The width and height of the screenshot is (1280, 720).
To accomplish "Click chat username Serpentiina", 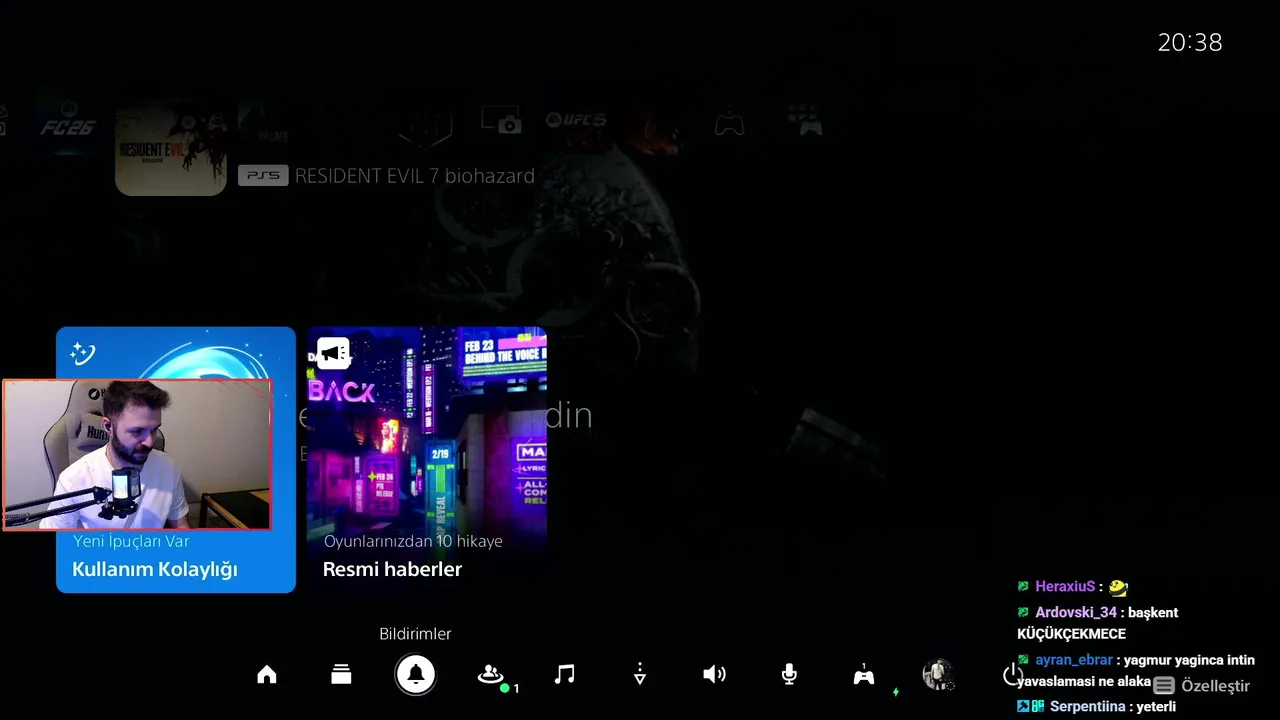I will (1089, 706).
